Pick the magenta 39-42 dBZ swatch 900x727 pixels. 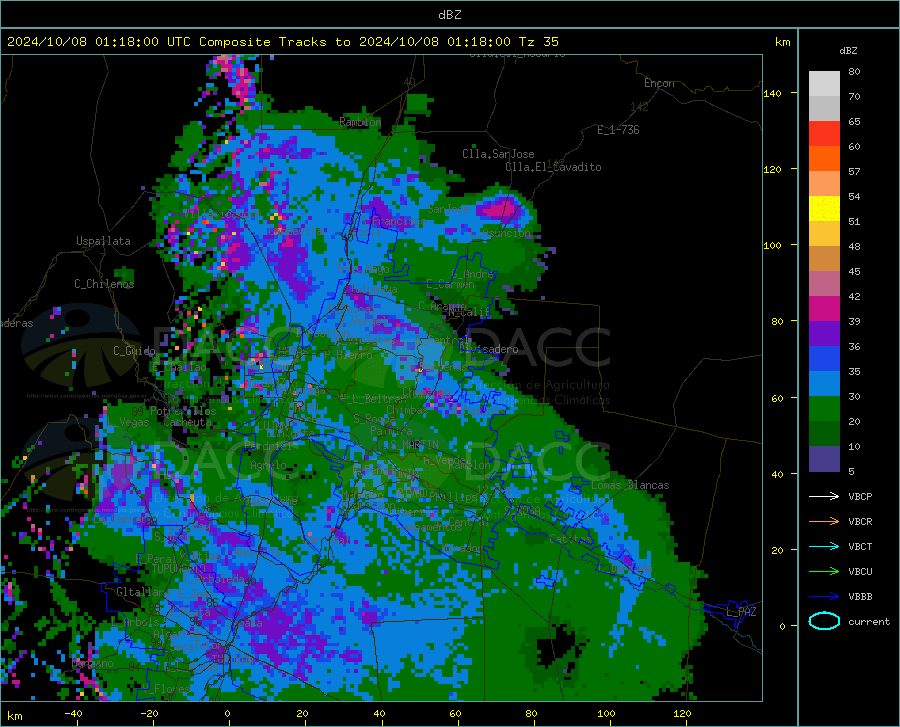[824, 309]
